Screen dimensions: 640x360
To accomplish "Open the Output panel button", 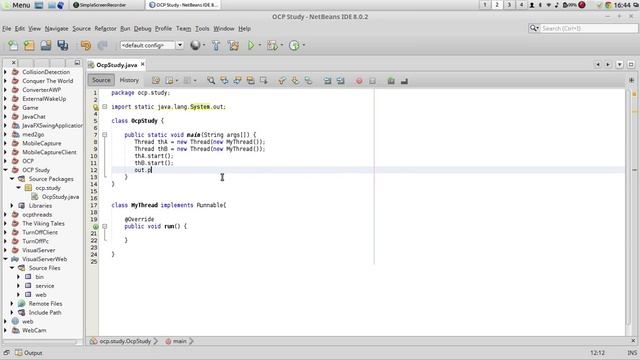I will pos(29,353).
